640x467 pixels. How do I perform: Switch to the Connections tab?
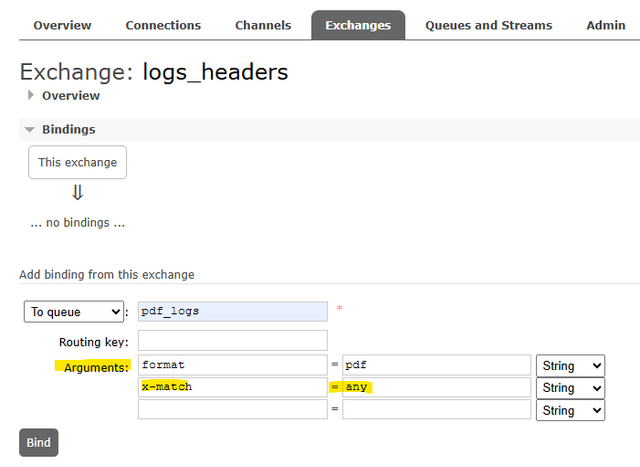(163, 25)
